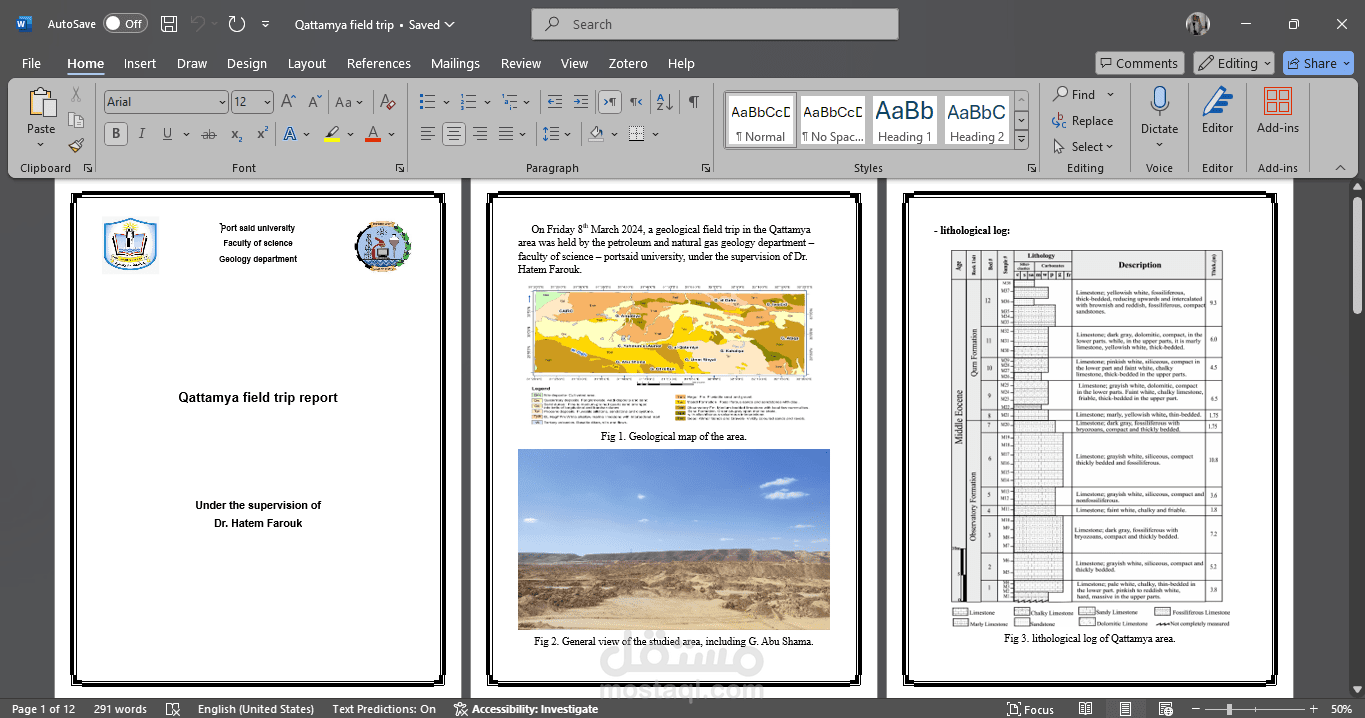Click Focus mode in status bar
The height and width of the screenshot is (718, 1365).
pyautogui.click(x=1029, y=709)
